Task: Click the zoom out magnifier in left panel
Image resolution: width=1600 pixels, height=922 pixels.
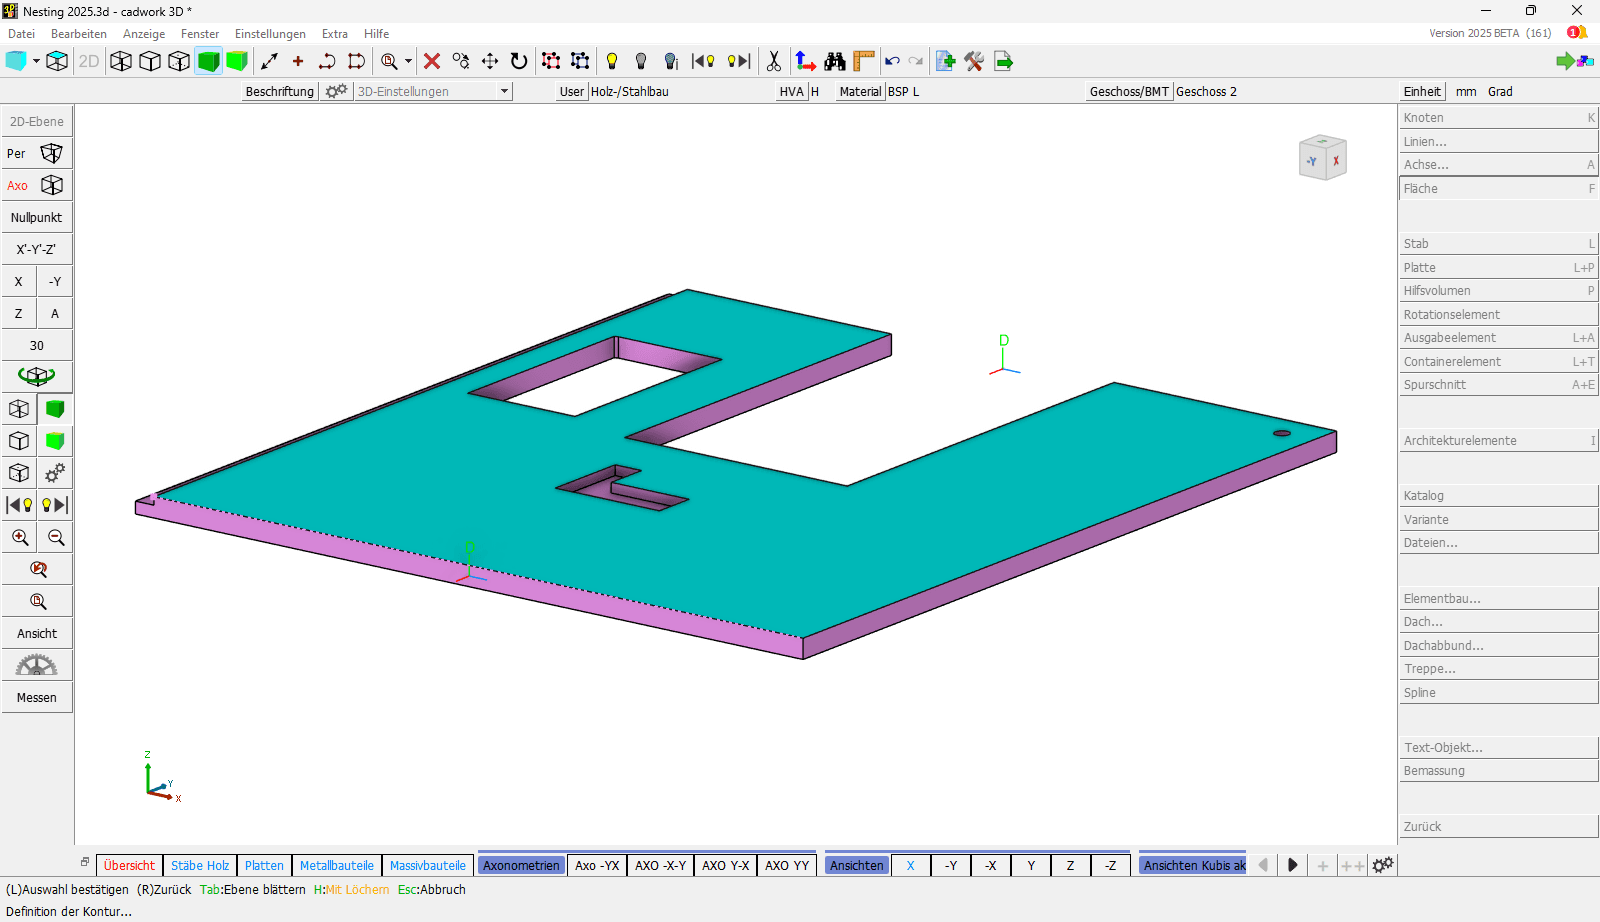Action: coord(56,537)
